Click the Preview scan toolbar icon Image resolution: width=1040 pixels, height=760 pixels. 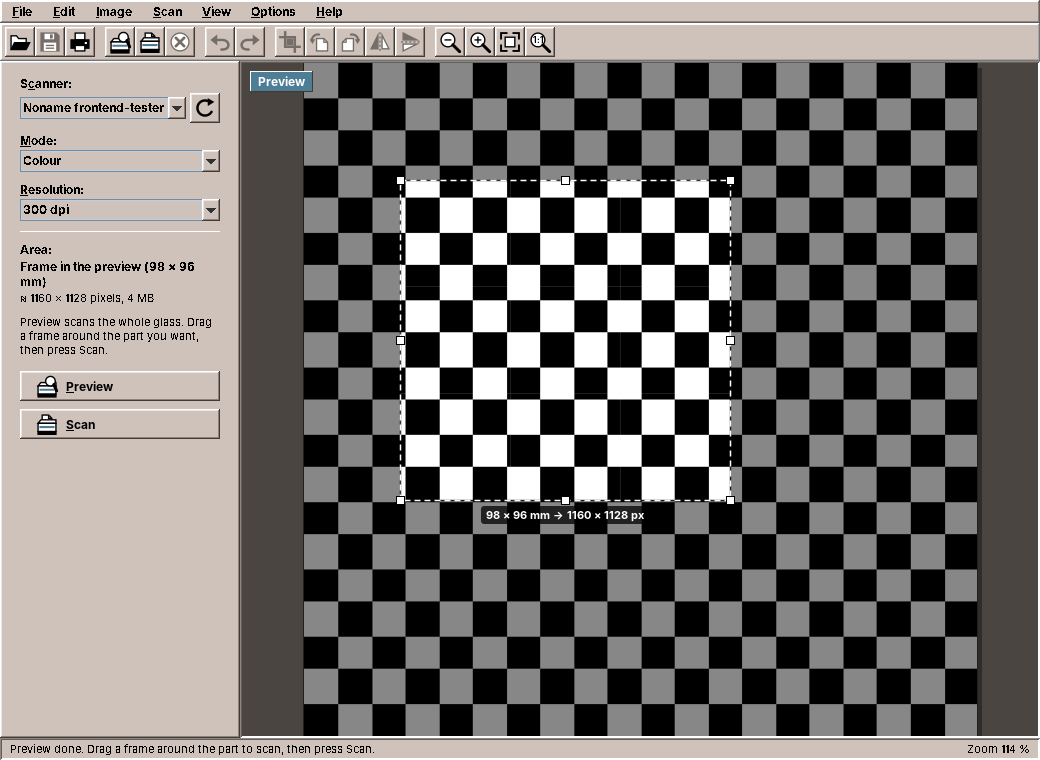point(120,42)
